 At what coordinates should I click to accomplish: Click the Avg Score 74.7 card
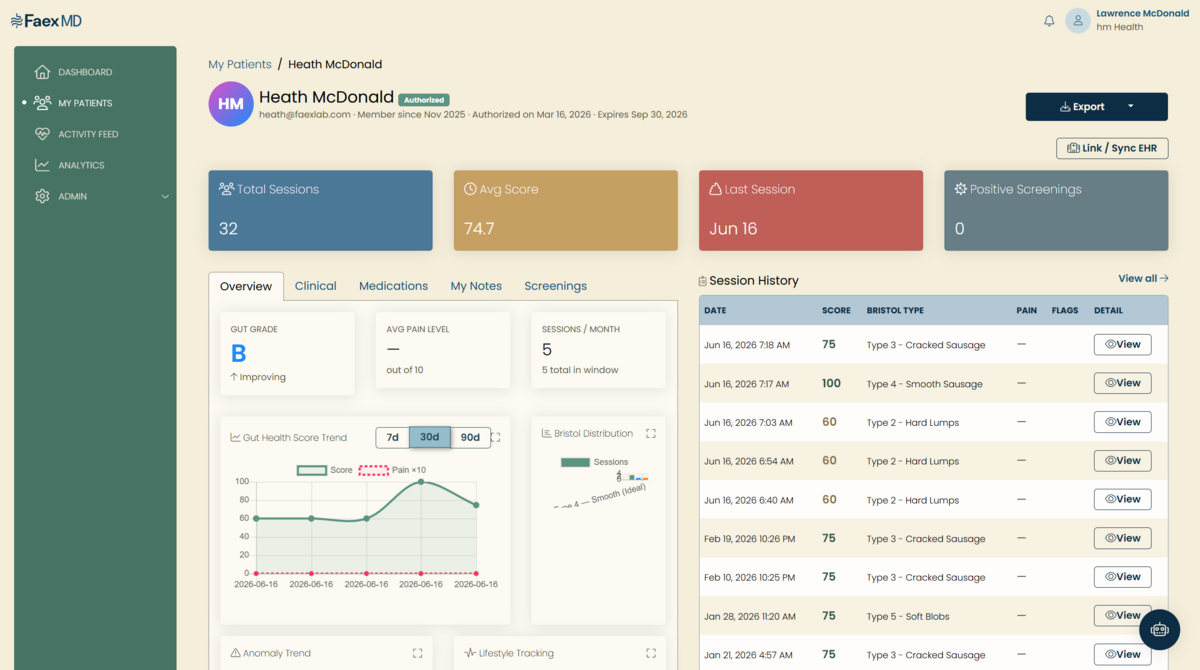[566, 210]
